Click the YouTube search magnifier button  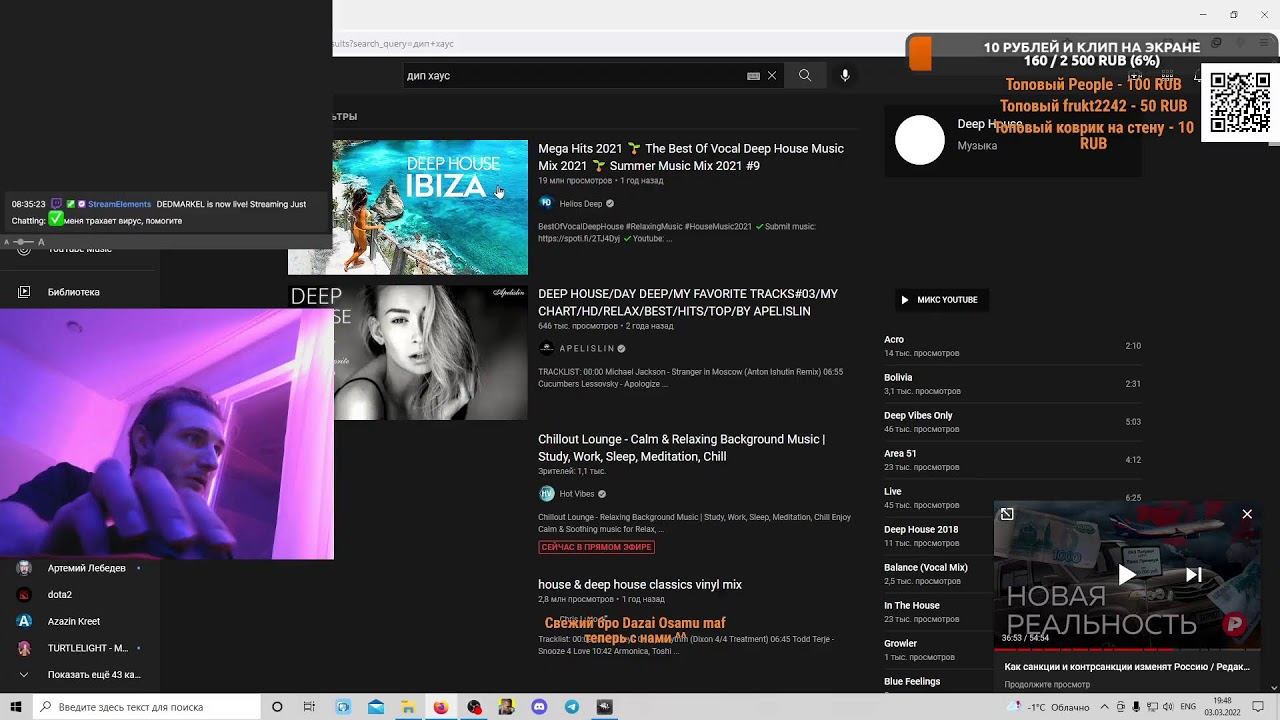click(805, 75)
